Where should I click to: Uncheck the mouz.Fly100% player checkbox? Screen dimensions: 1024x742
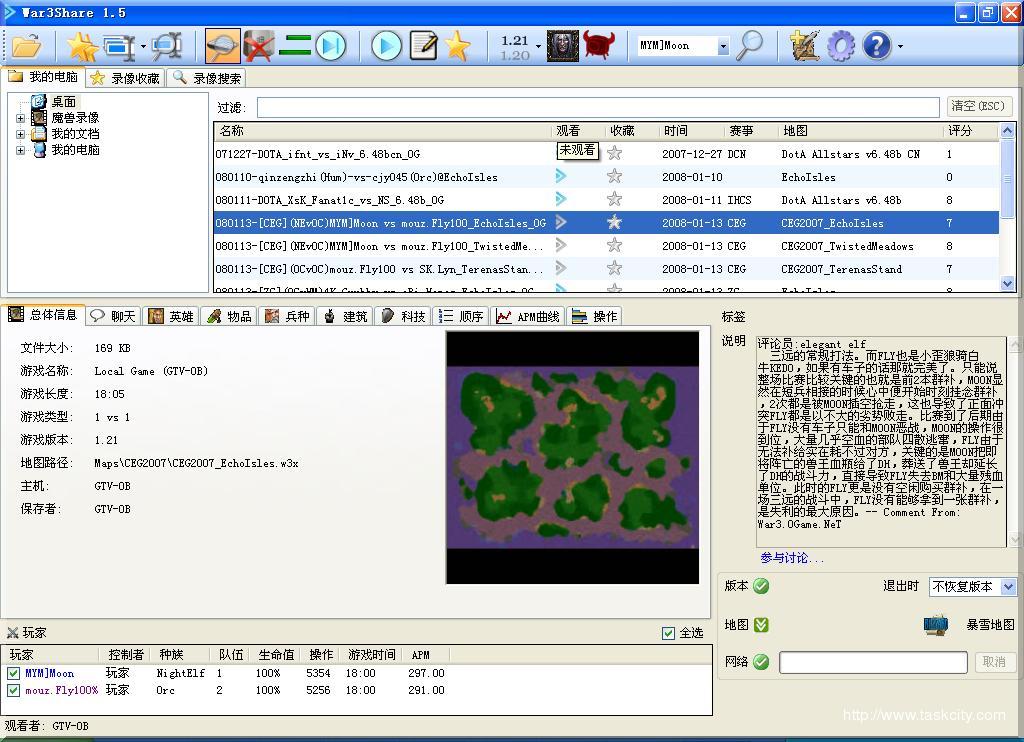coord(14,691)
